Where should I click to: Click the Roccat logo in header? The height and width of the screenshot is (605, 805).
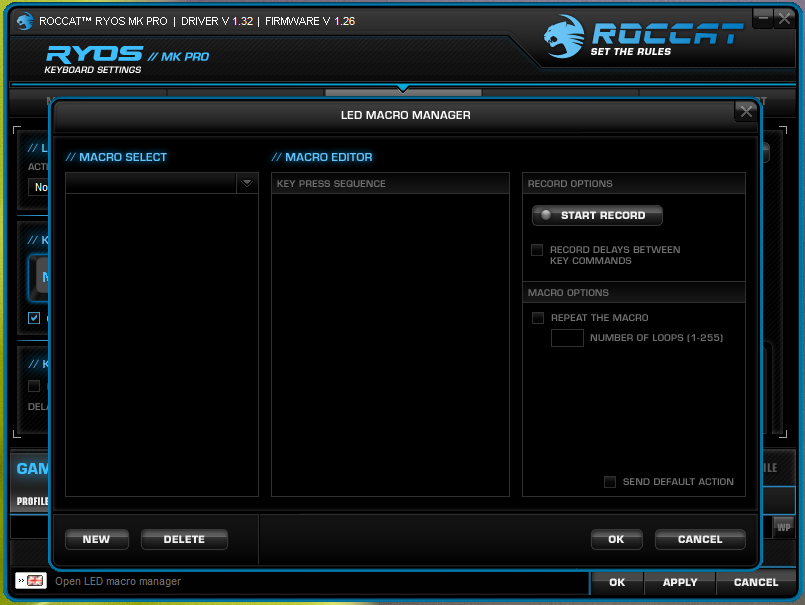click(643, 36)
